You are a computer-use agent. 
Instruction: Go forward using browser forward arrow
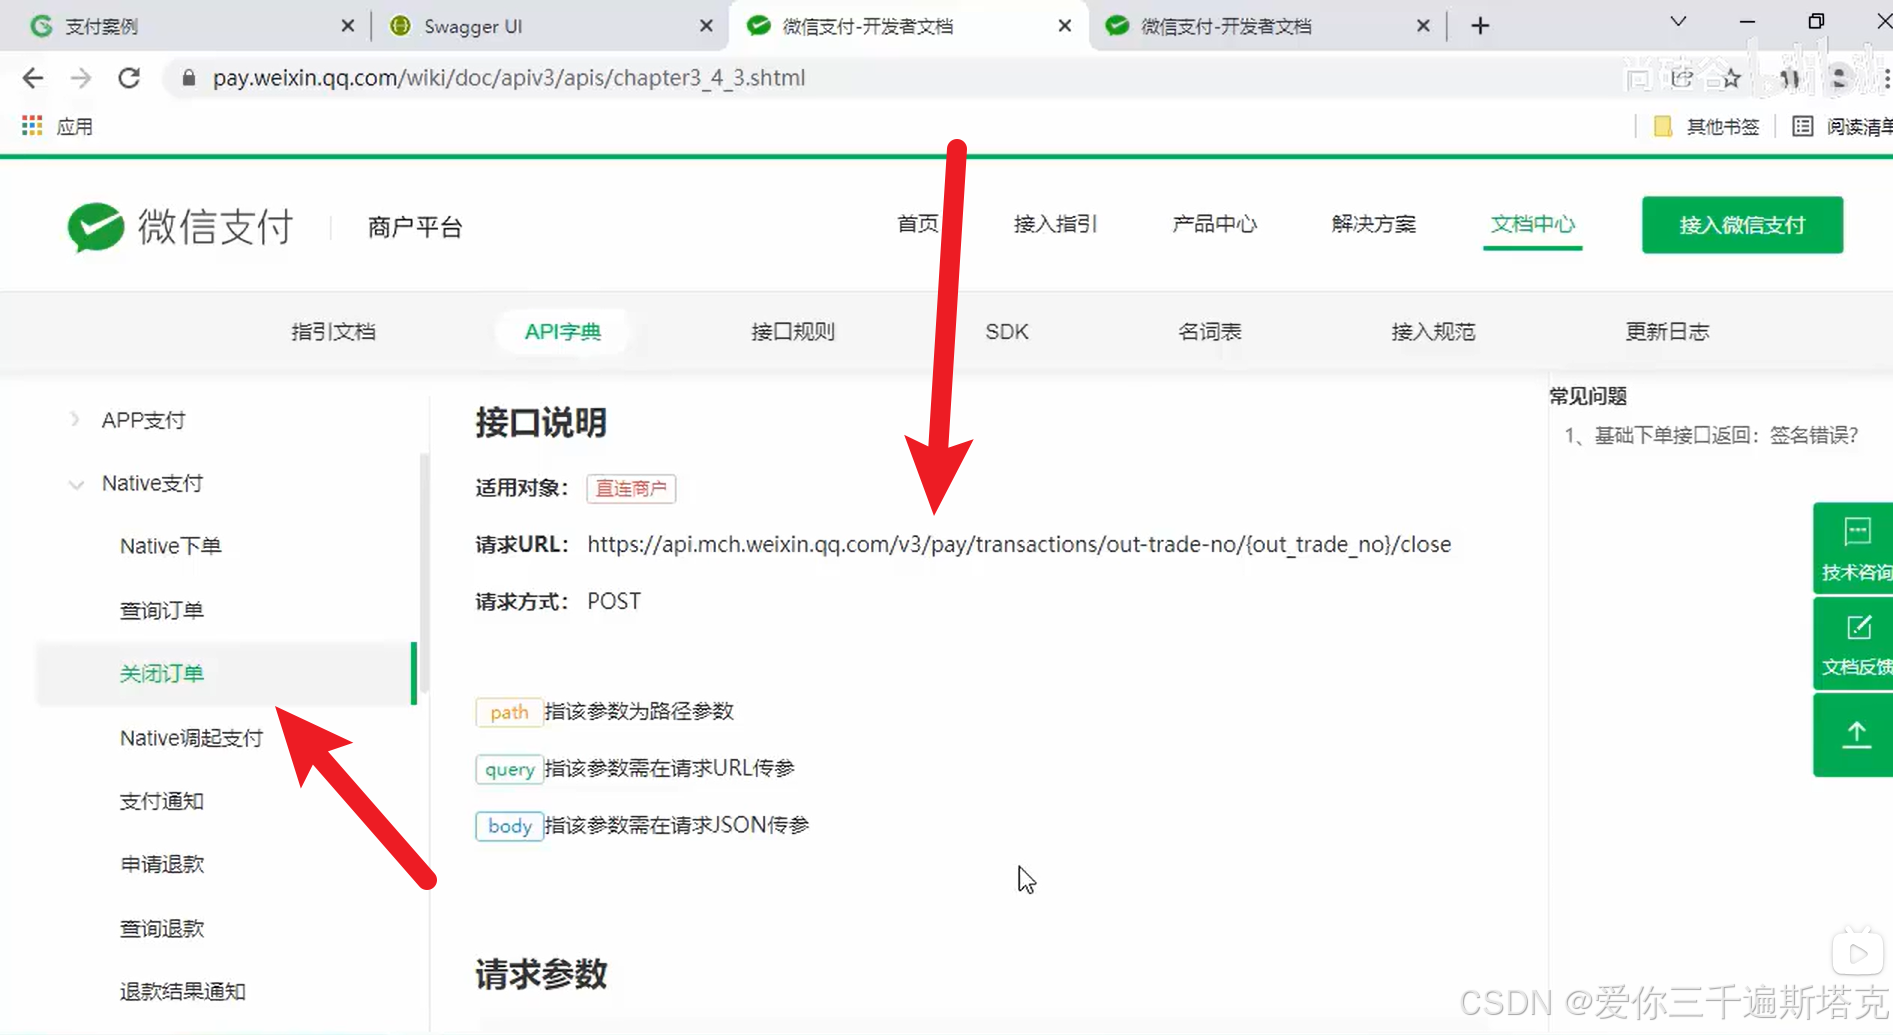coord(81,78)
